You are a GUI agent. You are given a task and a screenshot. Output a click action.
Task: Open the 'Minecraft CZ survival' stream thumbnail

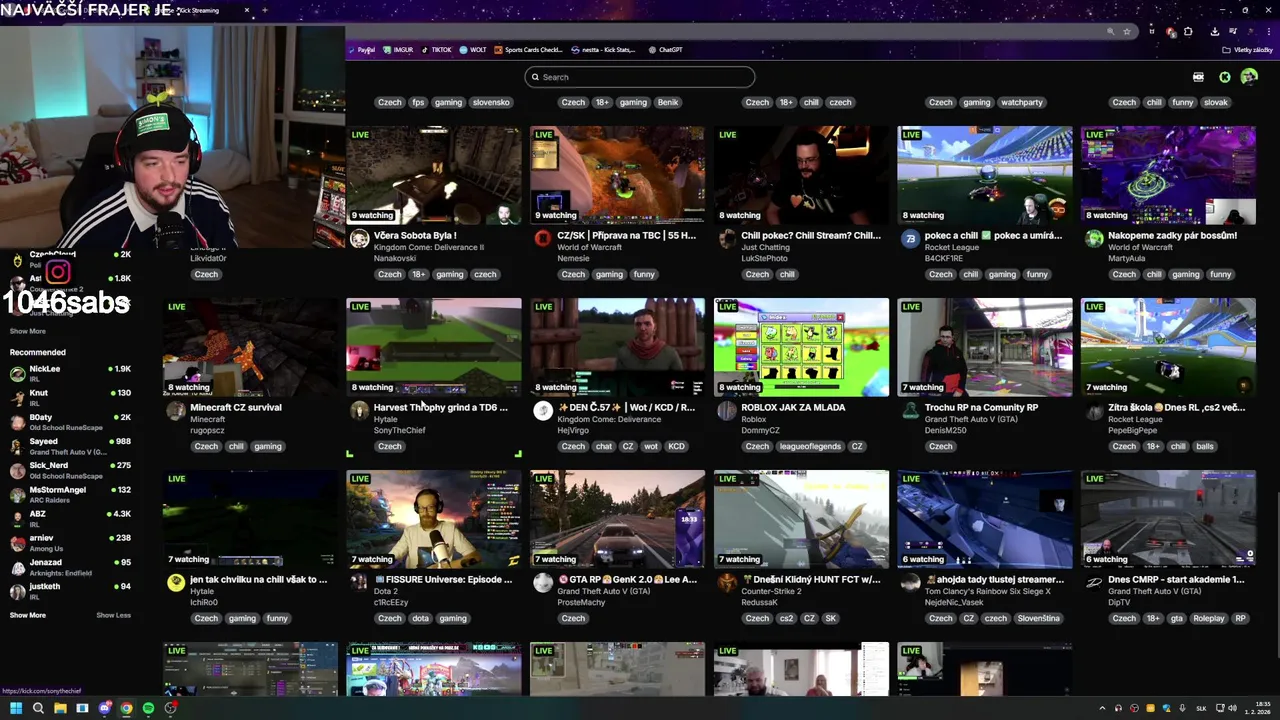coord(250,347)
